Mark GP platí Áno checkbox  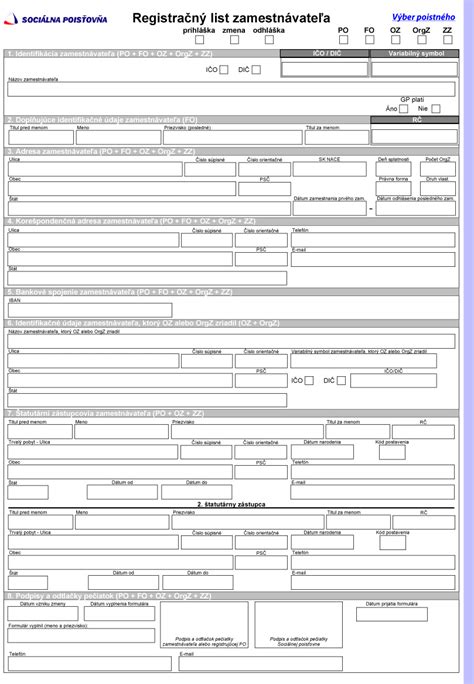point(403,109)
